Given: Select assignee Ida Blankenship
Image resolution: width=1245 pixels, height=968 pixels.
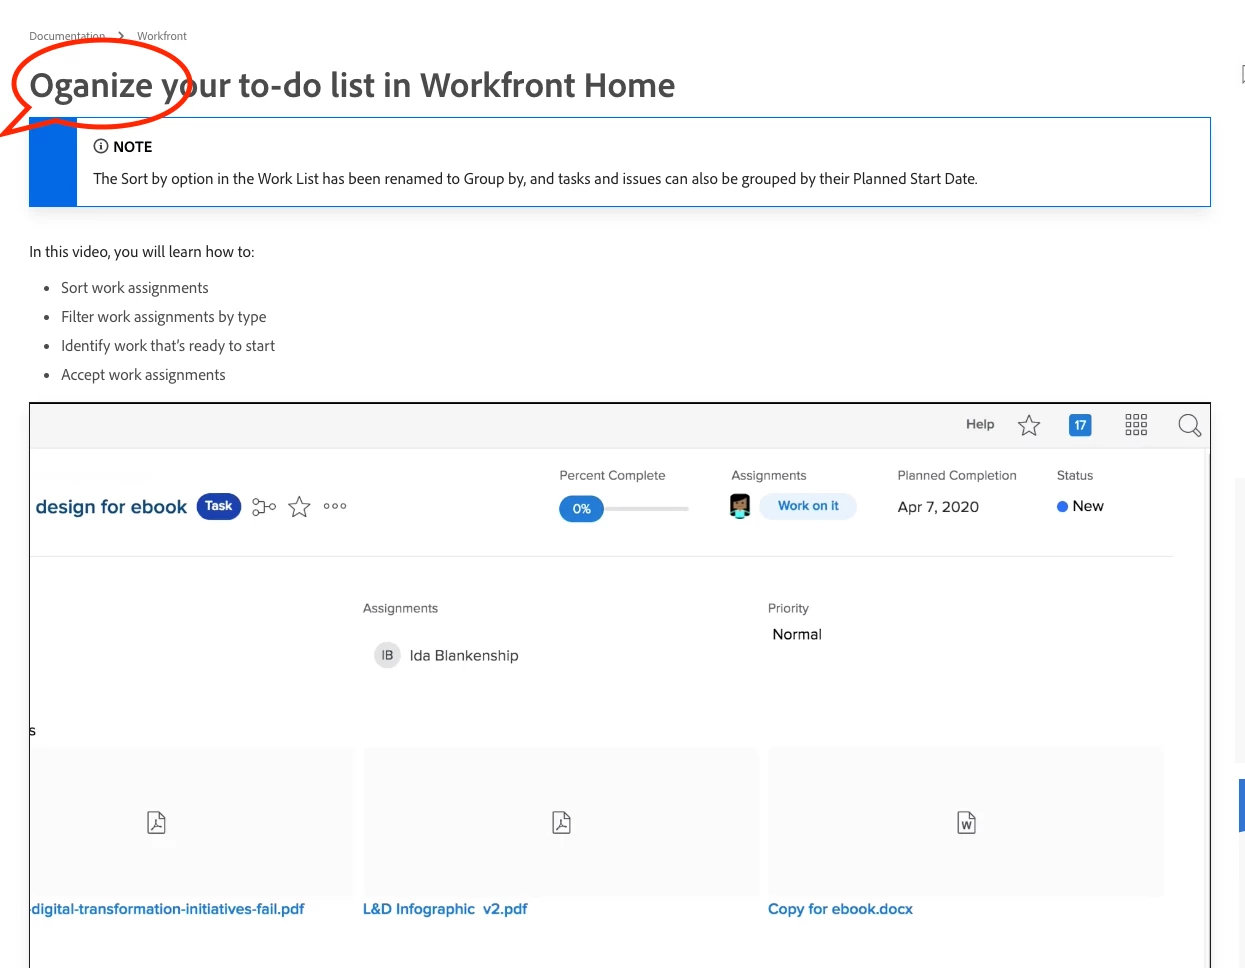Looking at the screenshot, I should point(464,656).
